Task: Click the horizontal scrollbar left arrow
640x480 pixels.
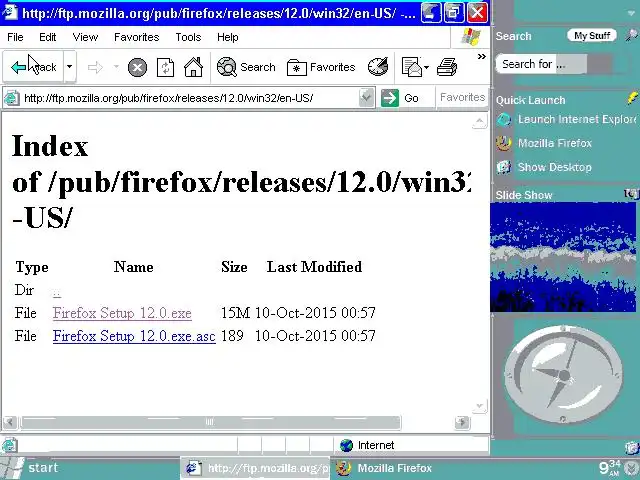Action: point(10,422)
